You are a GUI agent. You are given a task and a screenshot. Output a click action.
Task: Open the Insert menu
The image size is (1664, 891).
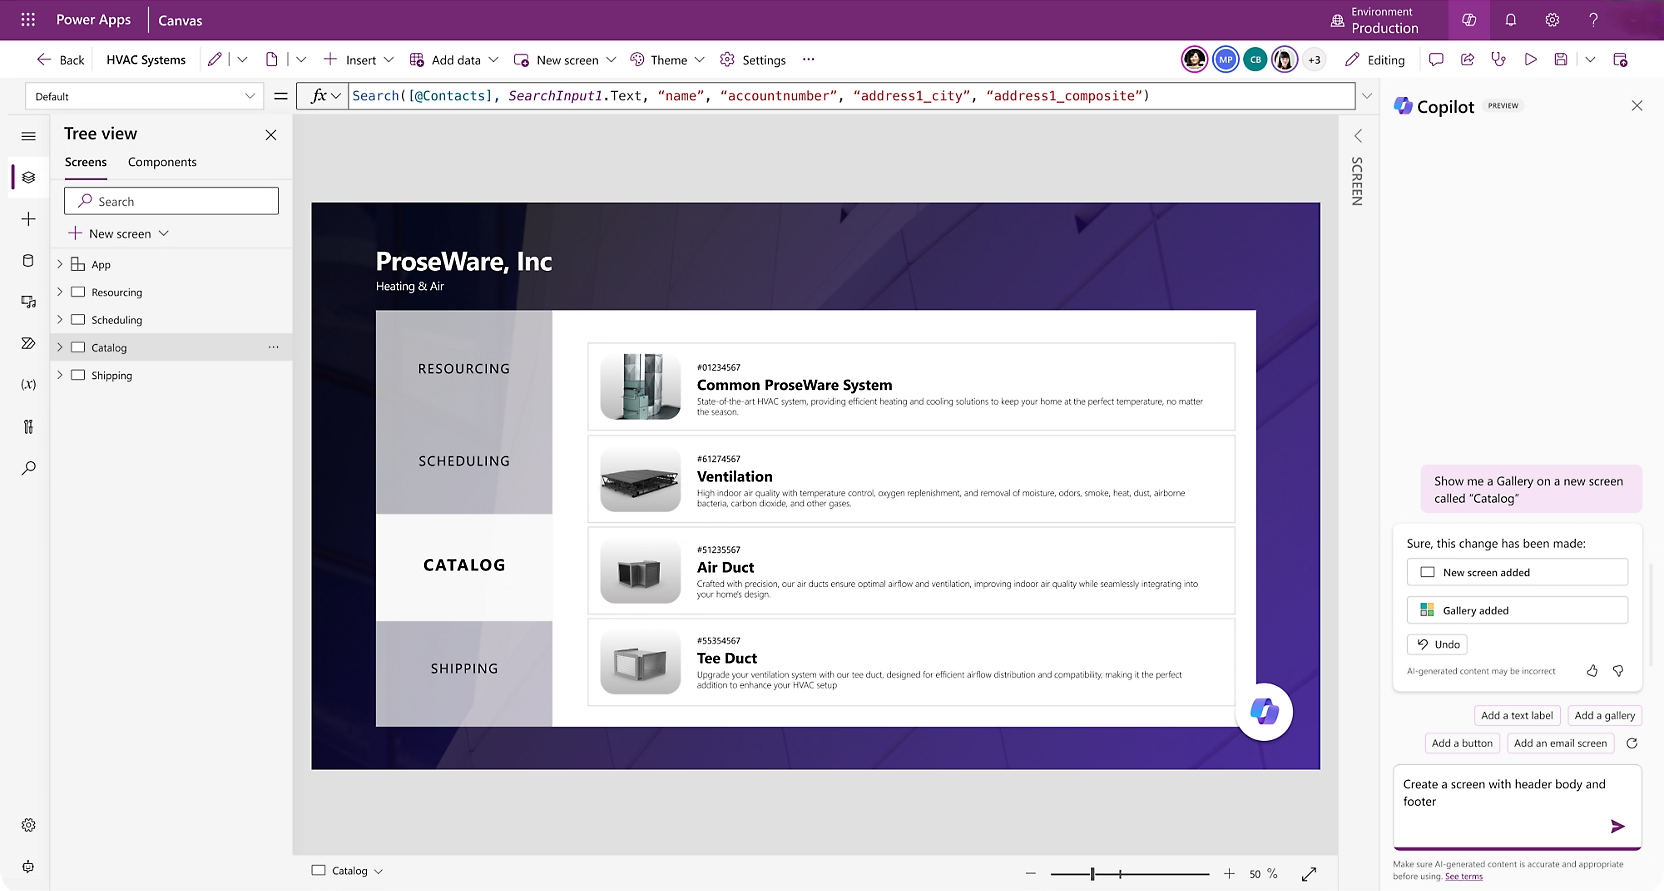point(358,60)
